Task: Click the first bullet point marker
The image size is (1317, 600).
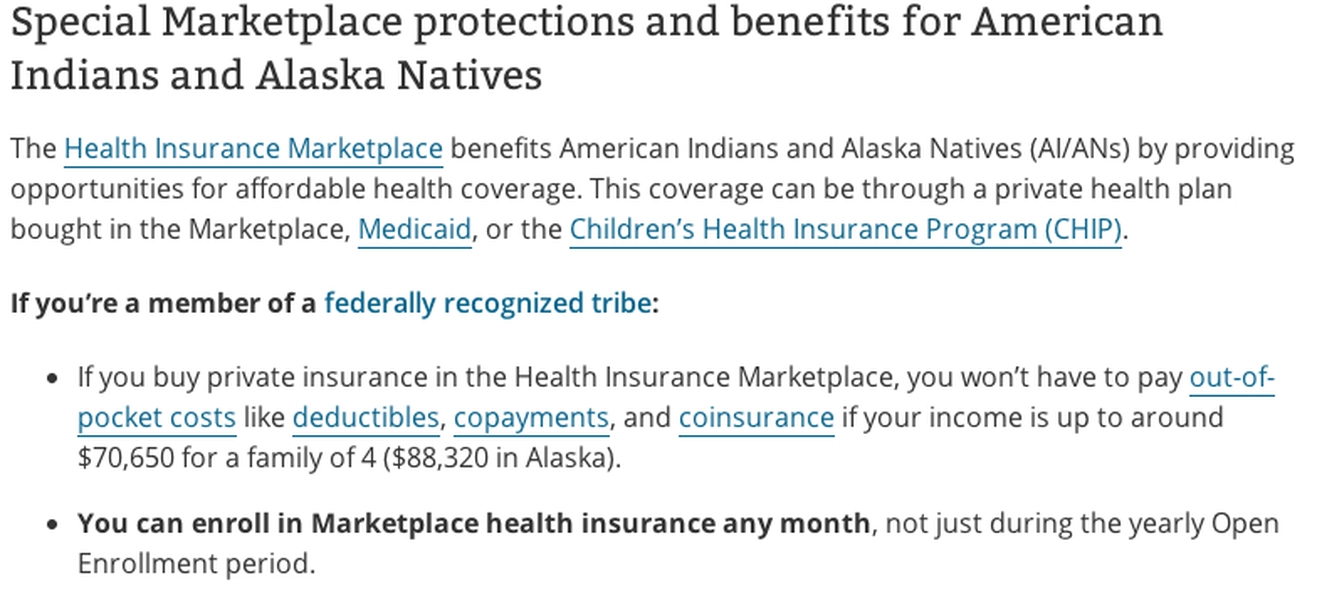Action: pyautogui.click(x=54, y=380)
